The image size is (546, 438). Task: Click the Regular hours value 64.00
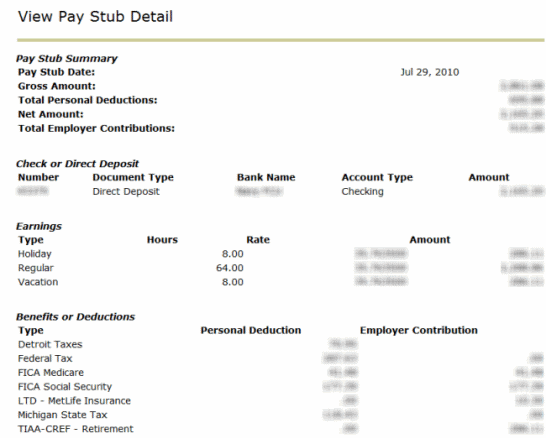(x=230, y=268)
